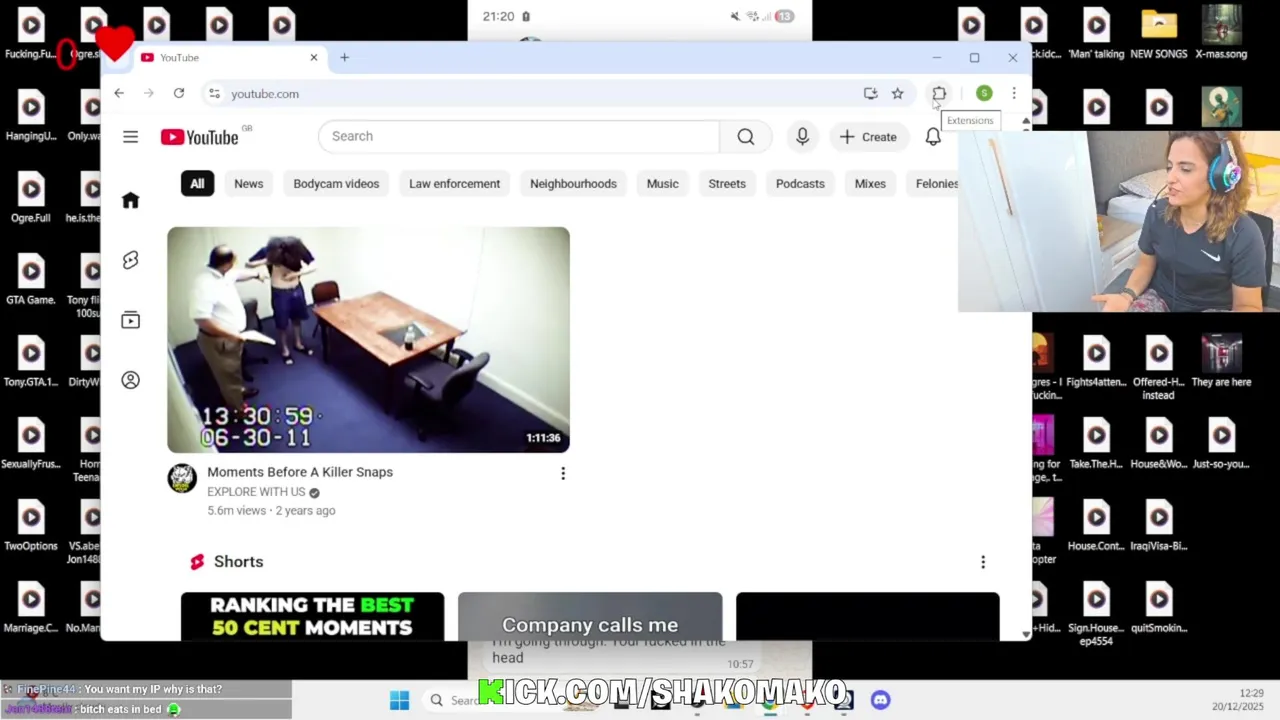Open the 'Man' talking desktop file
Screen dimensions: 1280x720
[1096, 34]
